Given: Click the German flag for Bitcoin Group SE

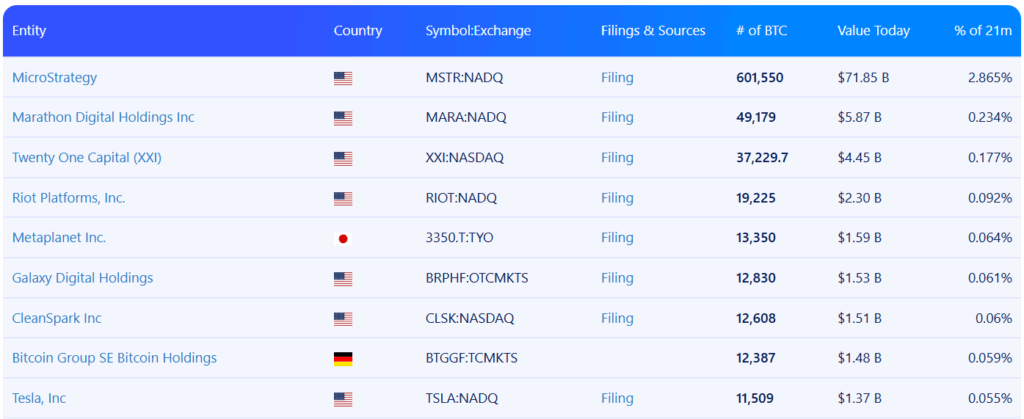Looking at the screenshot, I should [343, 359].
